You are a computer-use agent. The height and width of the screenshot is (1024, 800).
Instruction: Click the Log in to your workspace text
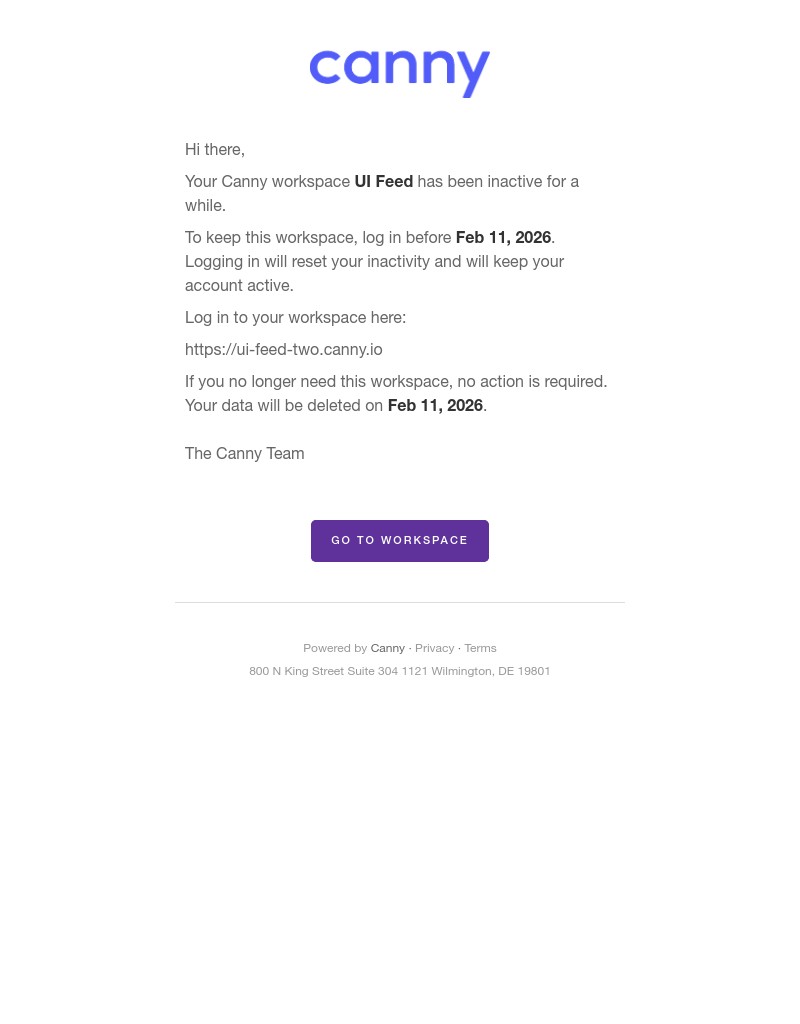pos(295,317)
